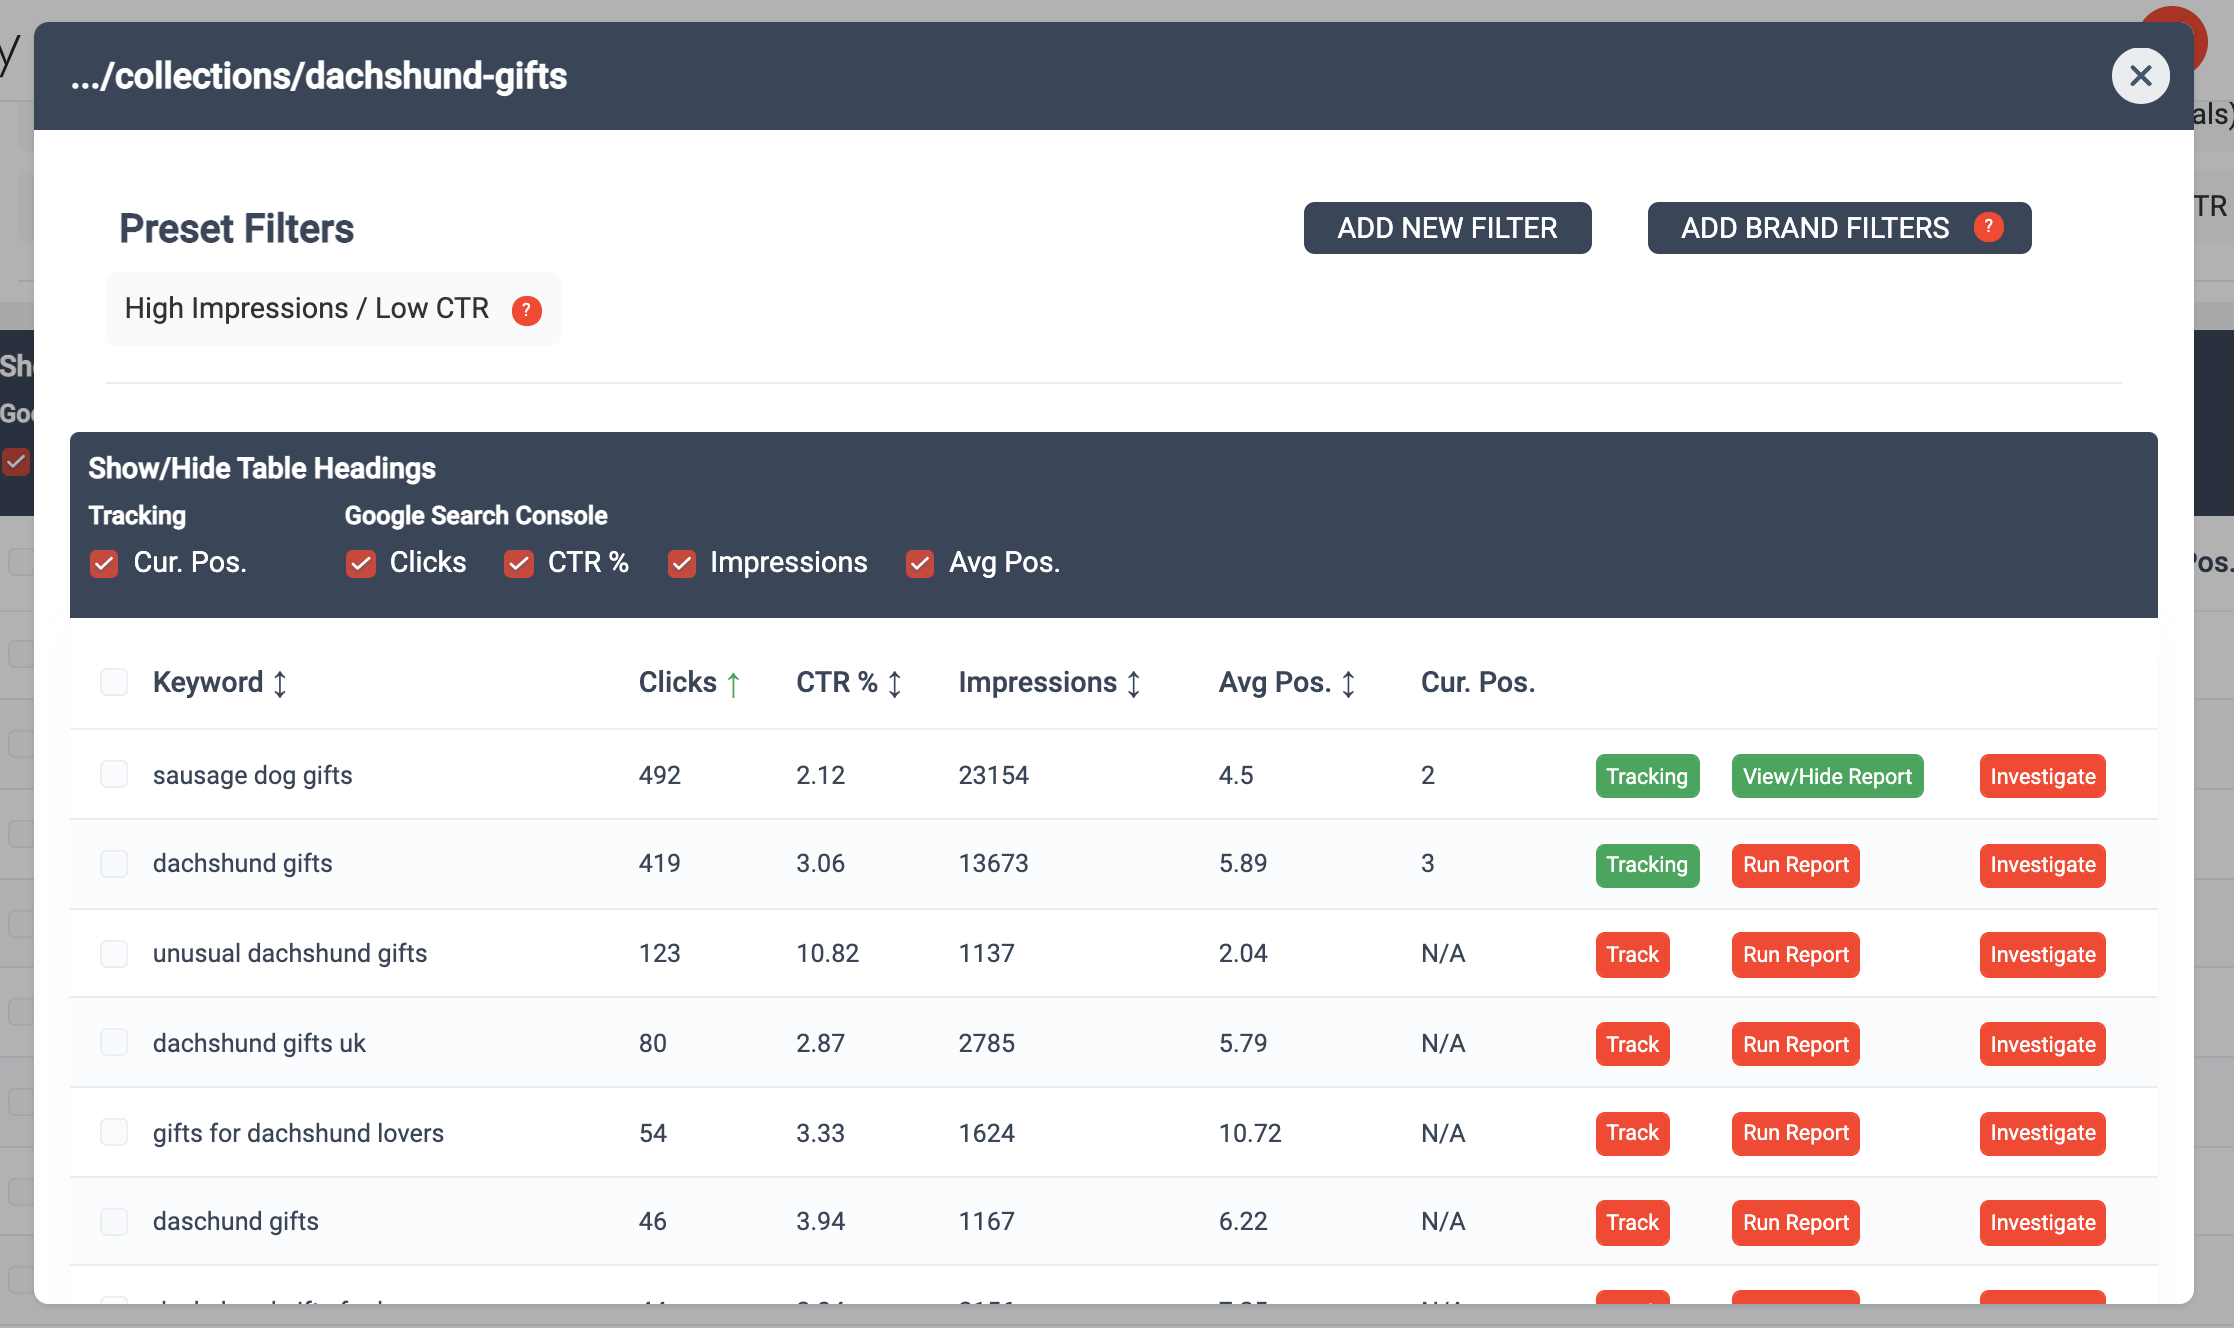This screenshot has height=1328, width=2234.
Task: Run Report for dachshund gifts
Action: coord(1795,864)
